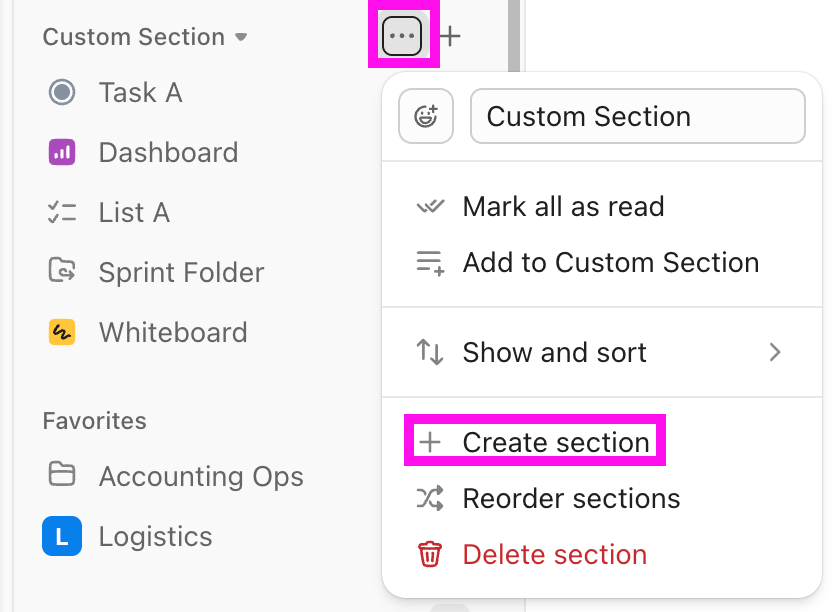Open the emoji picker icon button

(x=426, y=116)
